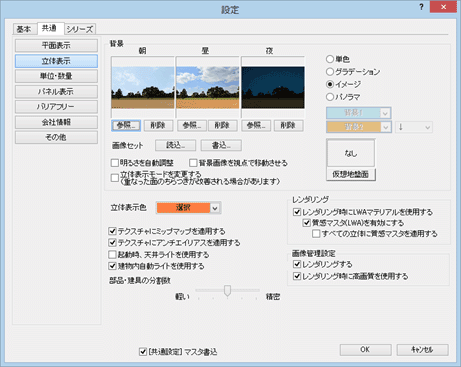Click the 仮想地盤面 button
The height and width of the screenshot is (367, 461).
pyautogui.click(x=351, y=174)
